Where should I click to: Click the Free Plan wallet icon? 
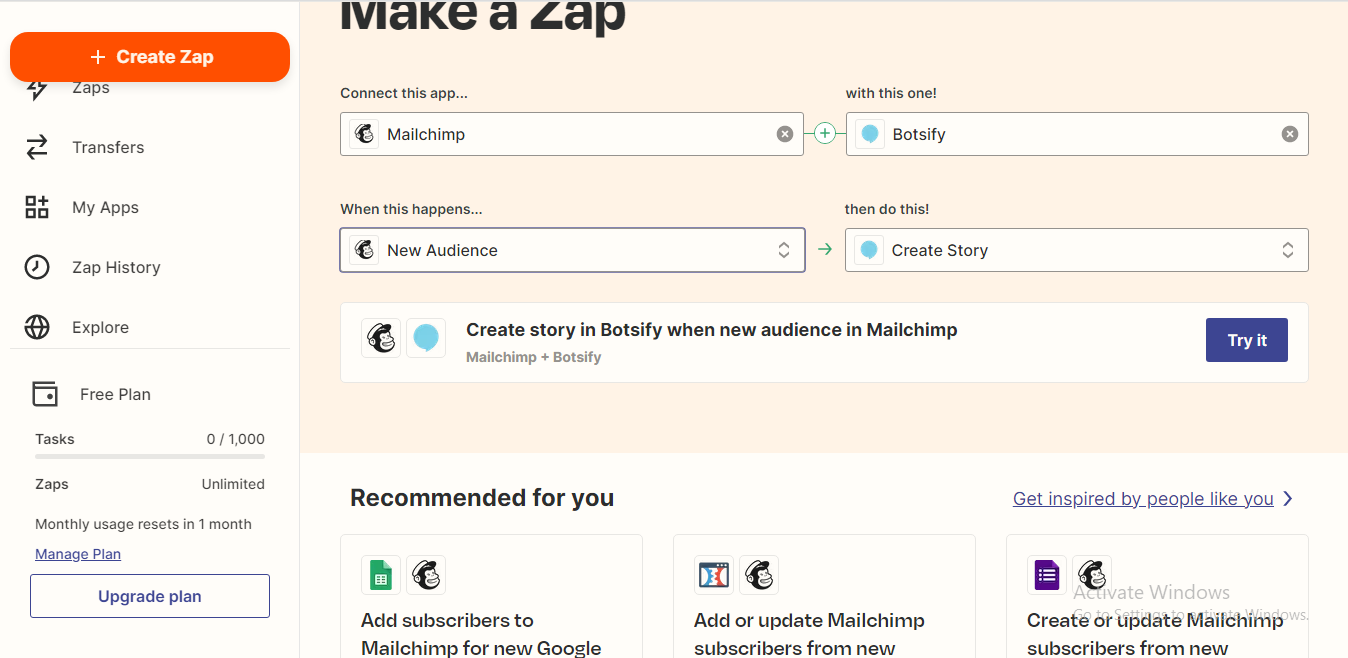tap(45, 394)
